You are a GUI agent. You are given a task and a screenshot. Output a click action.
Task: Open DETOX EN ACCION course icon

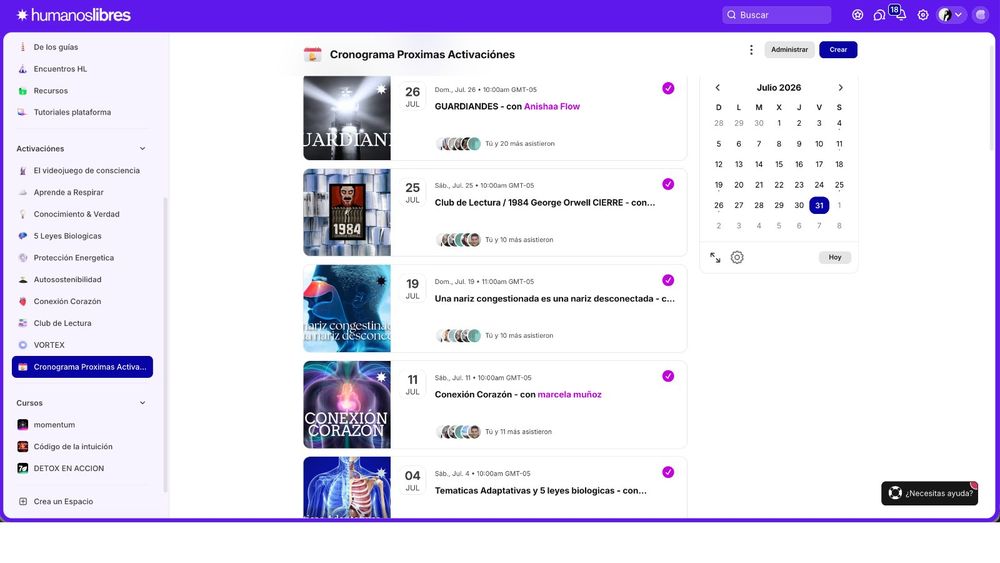(x=23, y=468)
